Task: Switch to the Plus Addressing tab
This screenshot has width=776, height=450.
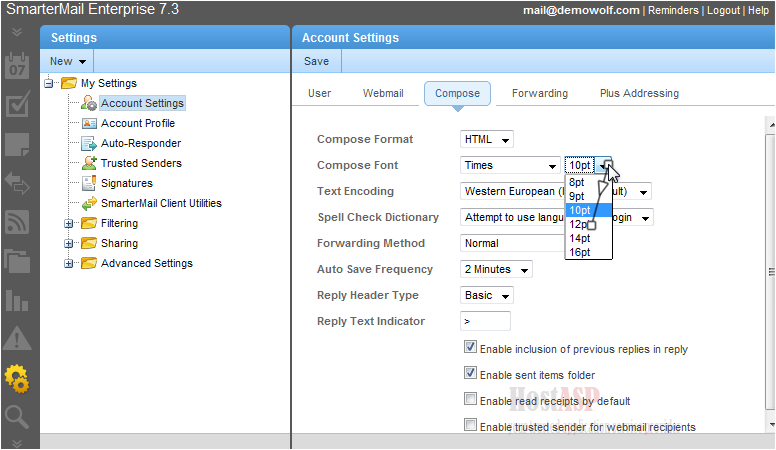Action: (x=639, y=93)
